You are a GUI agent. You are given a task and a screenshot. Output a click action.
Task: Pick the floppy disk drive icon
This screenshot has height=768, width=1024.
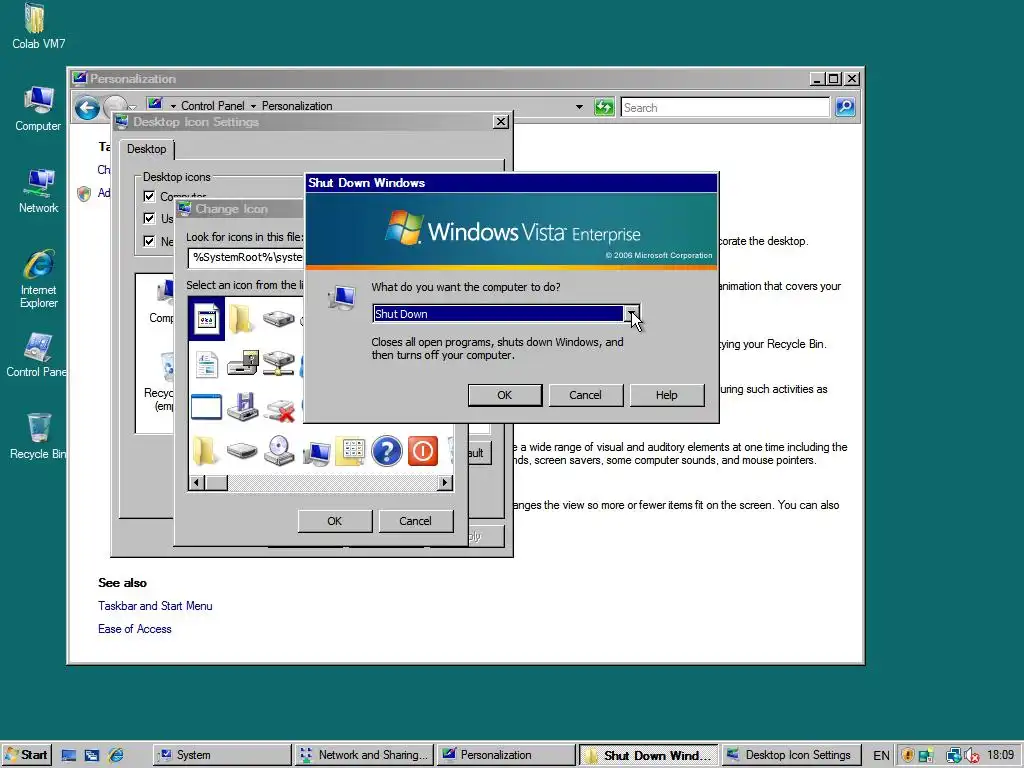[242, 406]
